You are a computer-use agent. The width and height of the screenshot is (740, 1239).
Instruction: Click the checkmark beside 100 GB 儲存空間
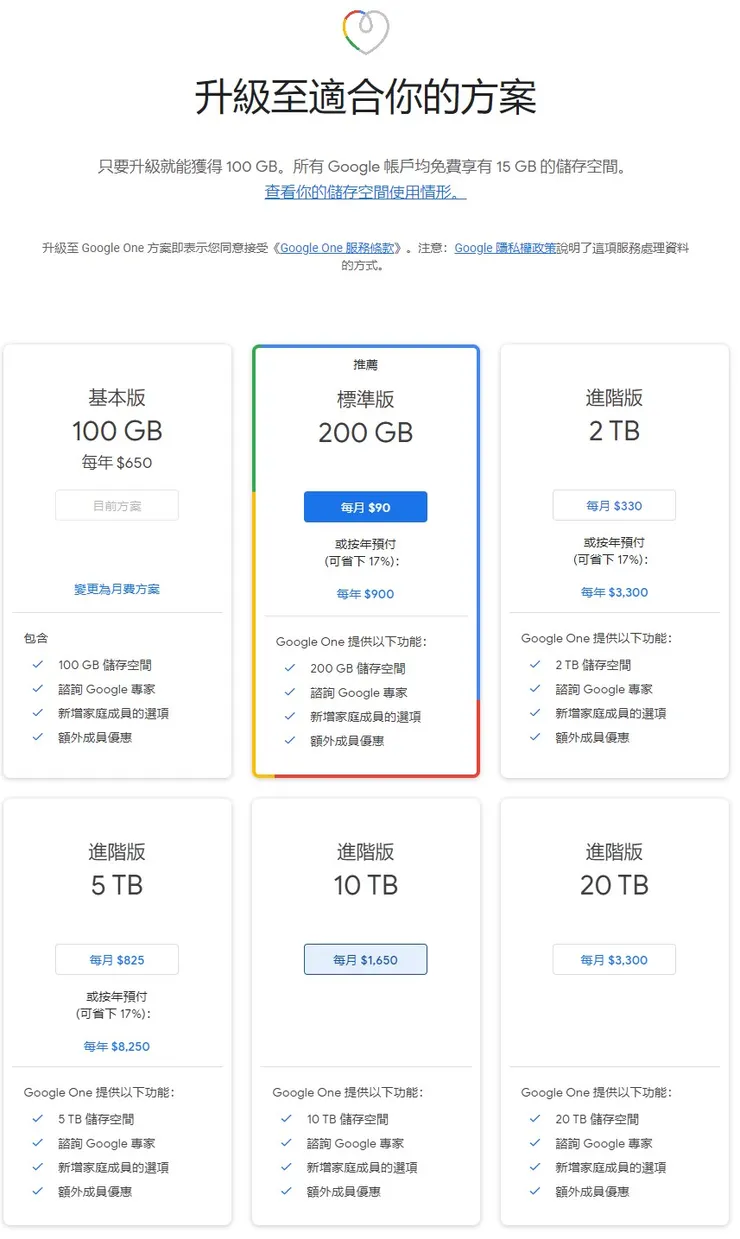(38, 665)
